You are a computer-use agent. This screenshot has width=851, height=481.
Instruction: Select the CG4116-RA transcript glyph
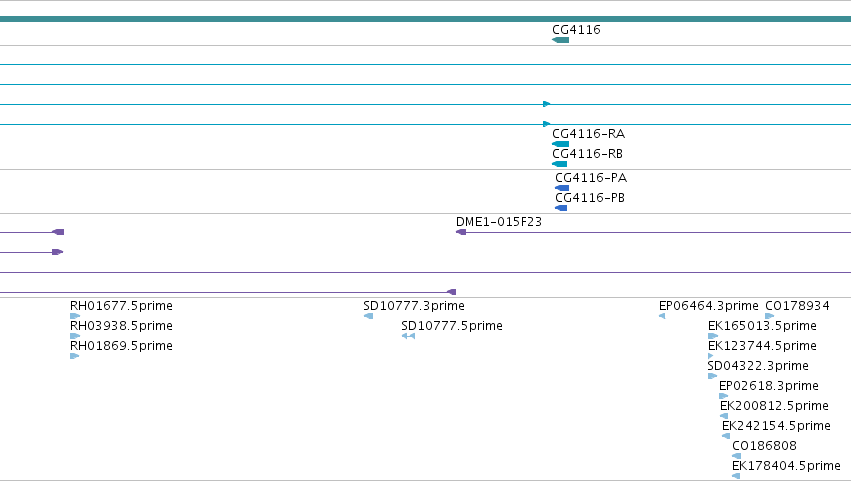[561, 144]
